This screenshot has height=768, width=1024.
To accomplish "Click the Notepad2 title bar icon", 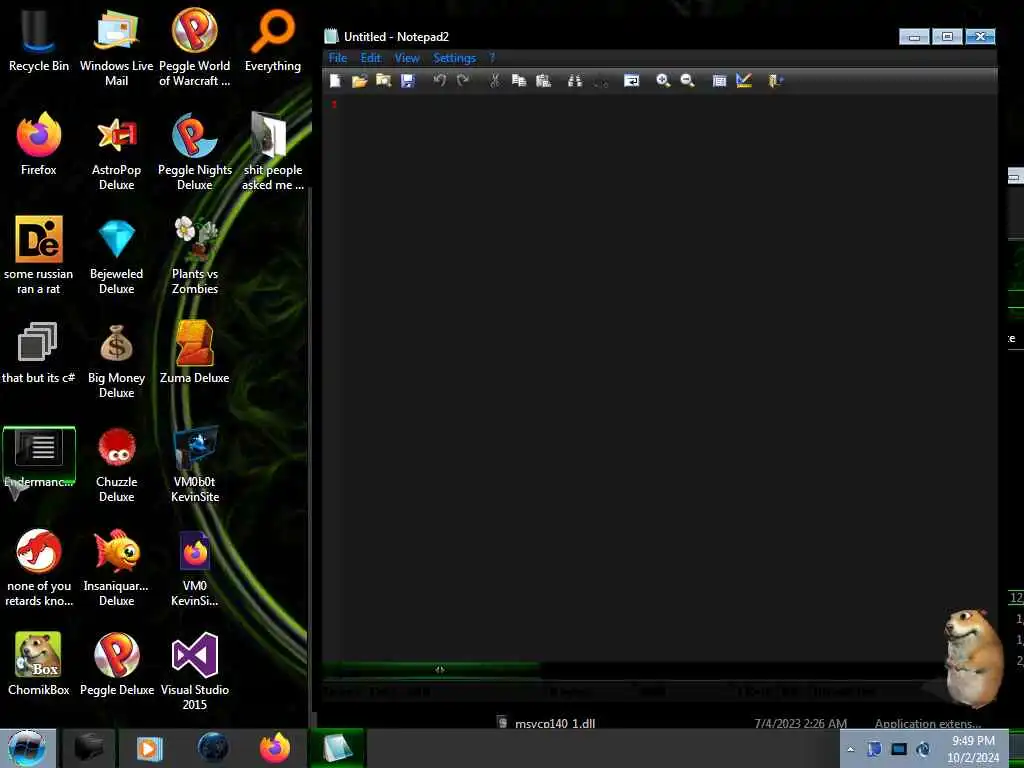I will tap(332, 37).
